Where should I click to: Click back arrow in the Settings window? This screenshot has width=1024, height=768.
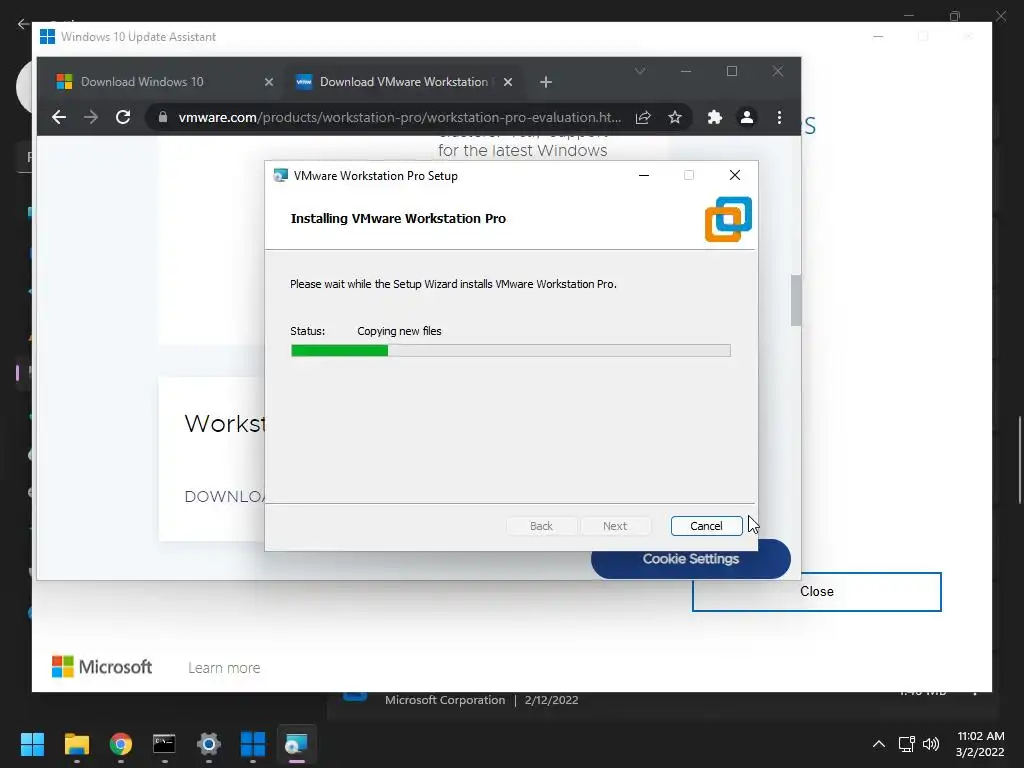23,24
